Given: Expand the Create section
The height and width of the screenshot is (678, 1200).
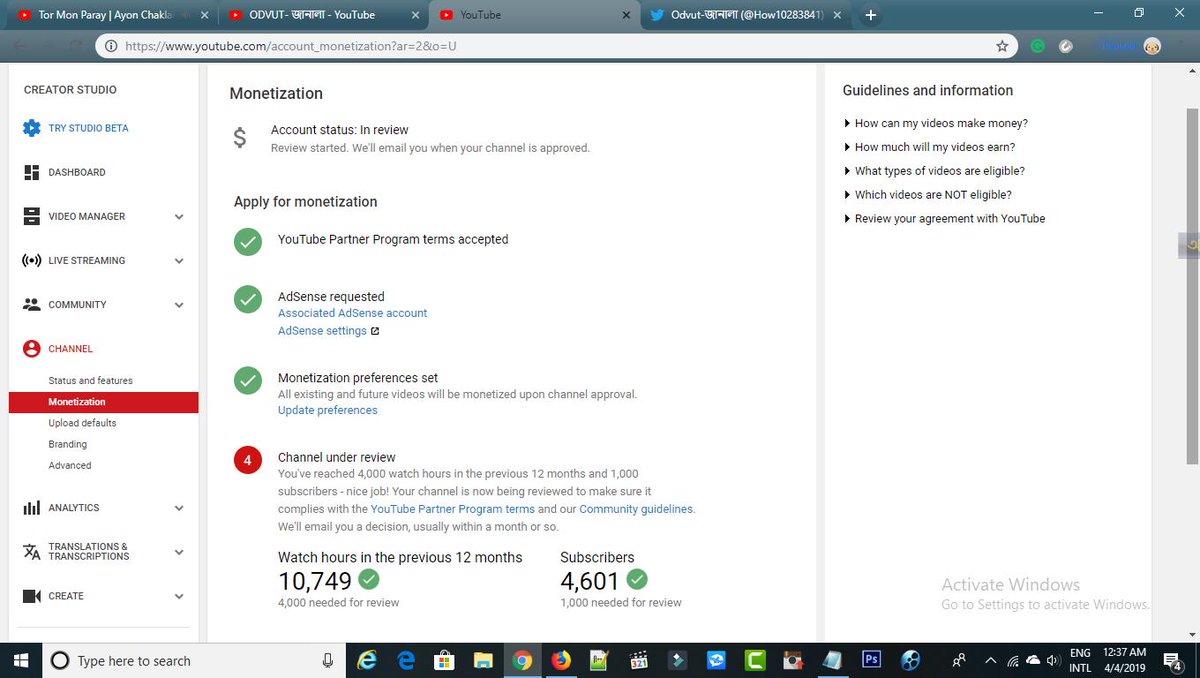Looking at the screenshot, I should pyautogui.click(x=179, y=596).
